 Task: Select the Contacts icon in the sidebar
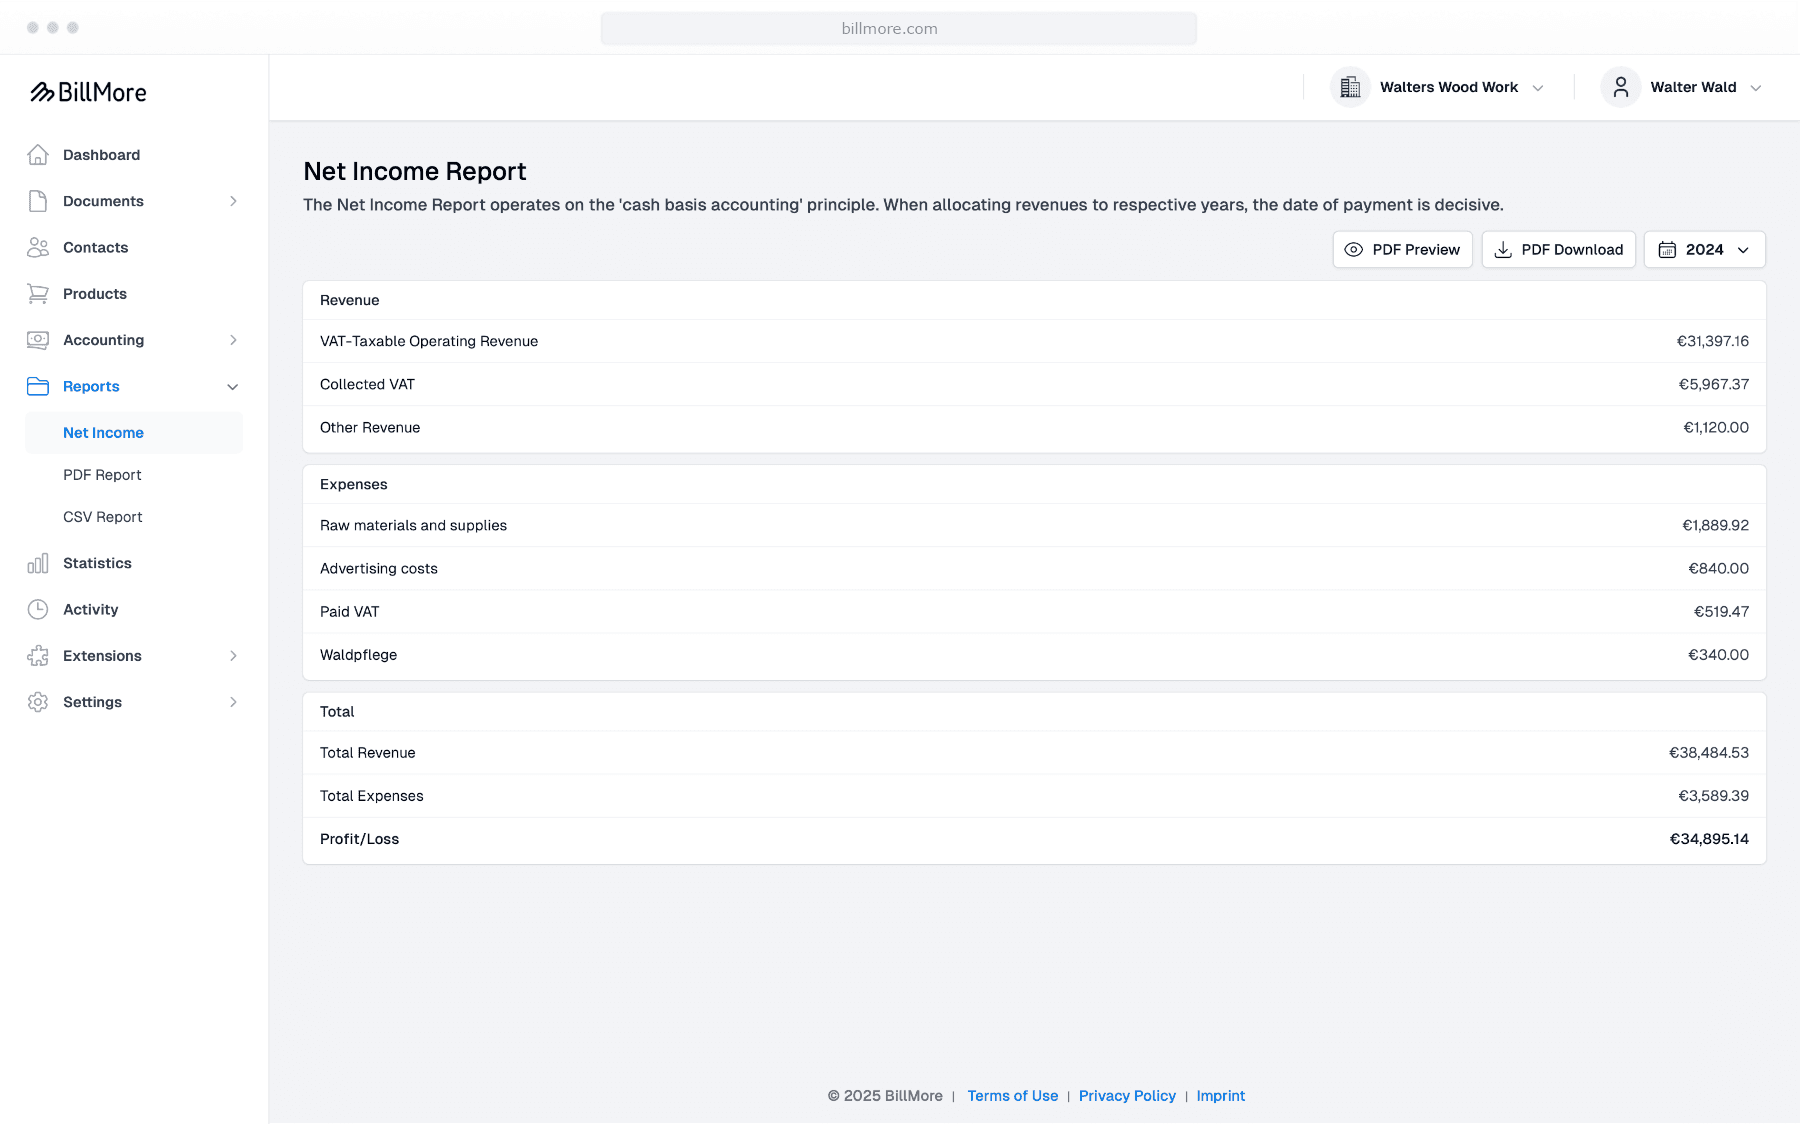pyautogui.click(x=38, y=247)
